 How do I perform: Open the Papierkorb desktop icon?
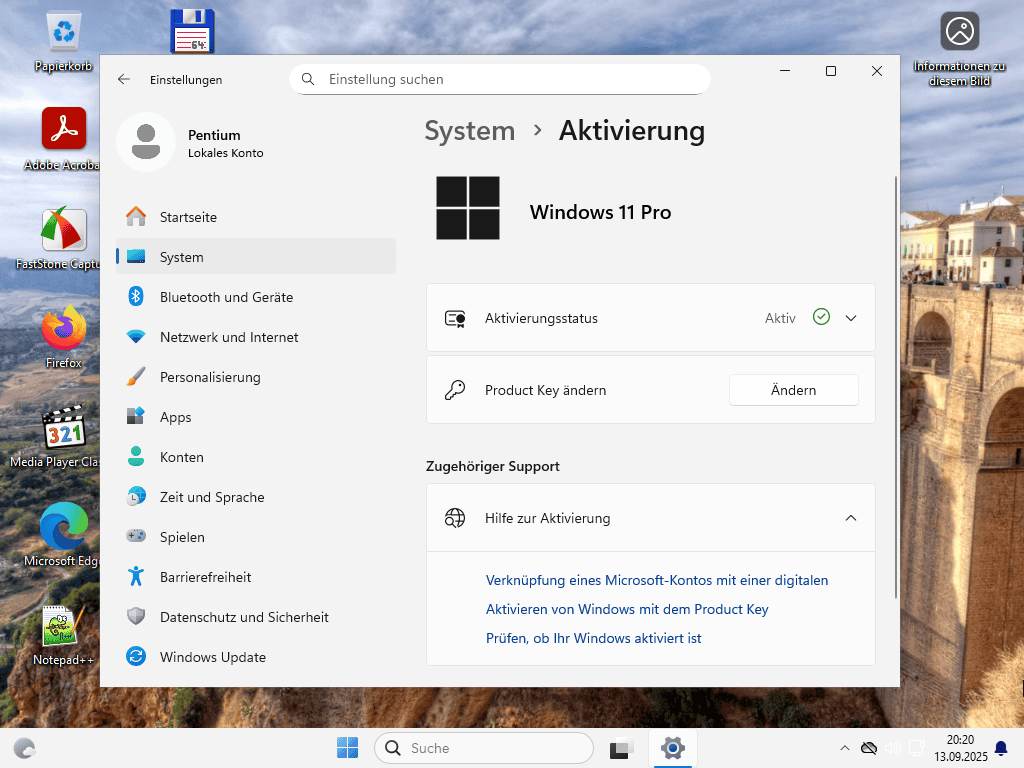pyautogui.click(x=63, y=42)
